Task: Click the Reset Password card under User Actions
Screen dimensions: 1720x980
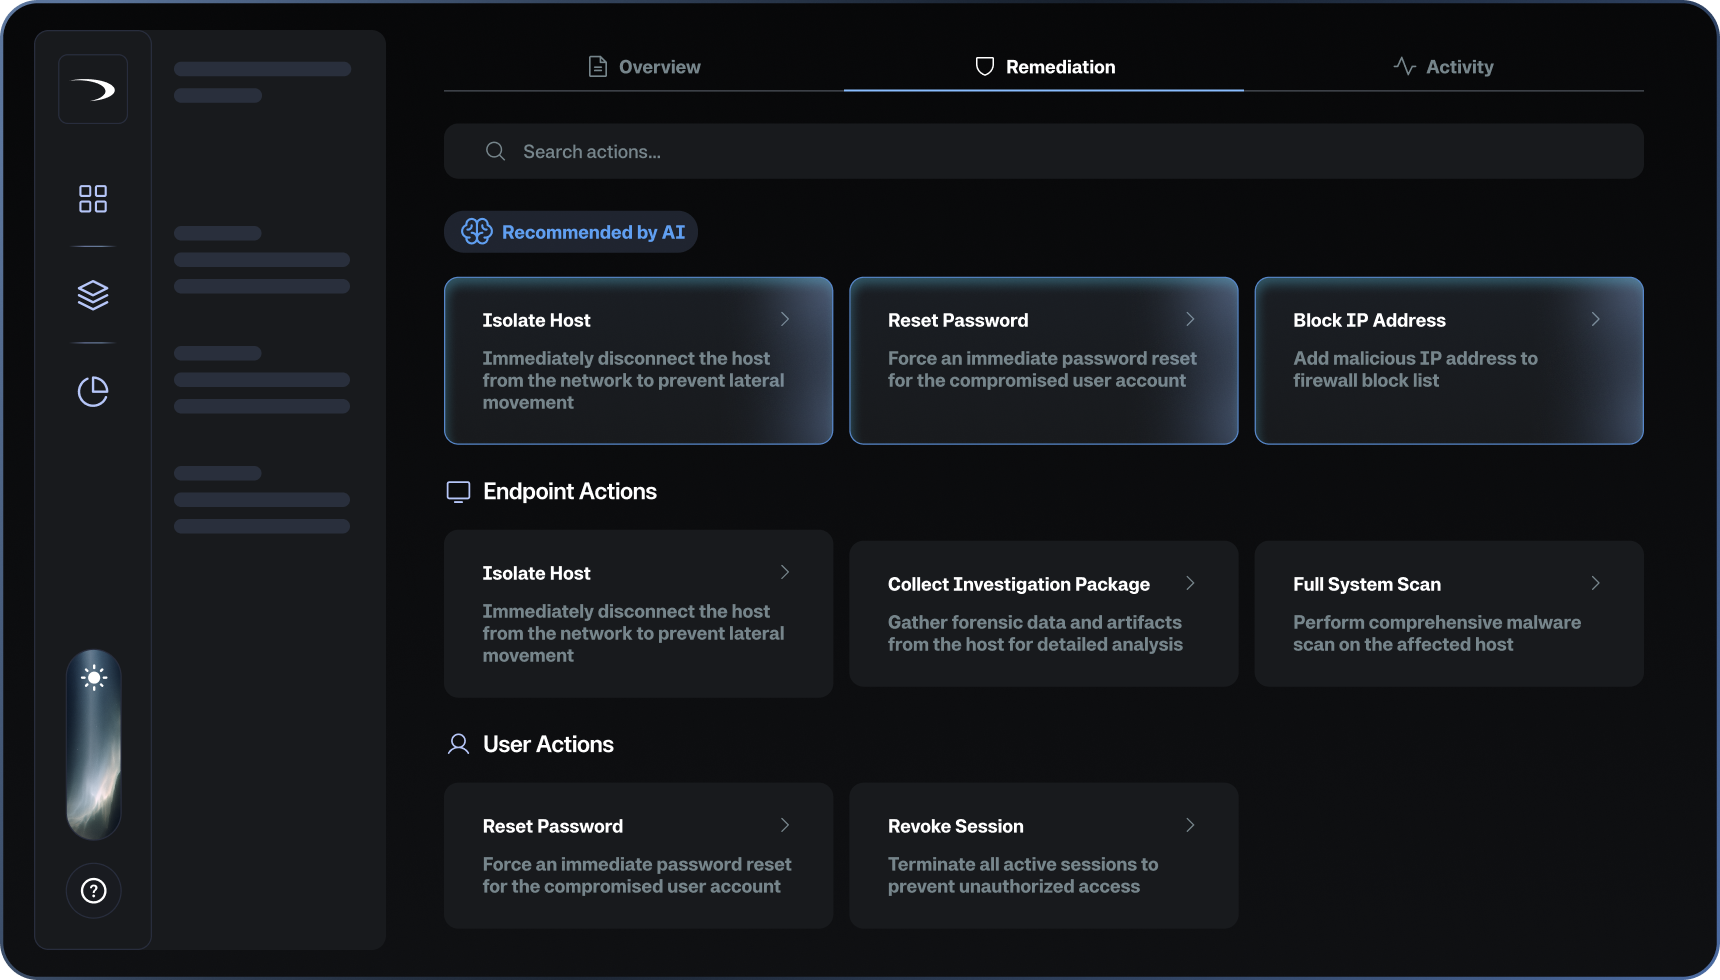Action: pyautogui.click(x=637, y=855)
